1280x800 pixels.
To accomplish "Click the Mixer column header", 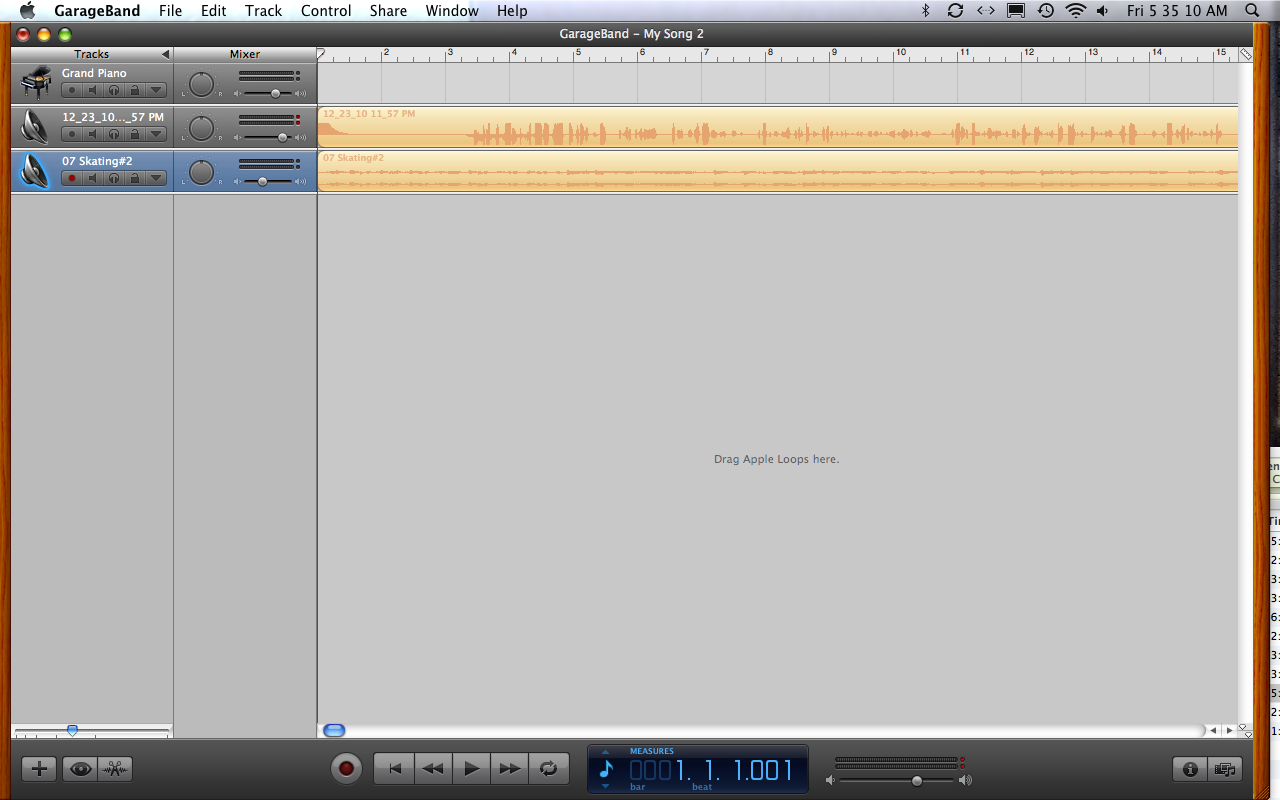I will click(245, 54).
